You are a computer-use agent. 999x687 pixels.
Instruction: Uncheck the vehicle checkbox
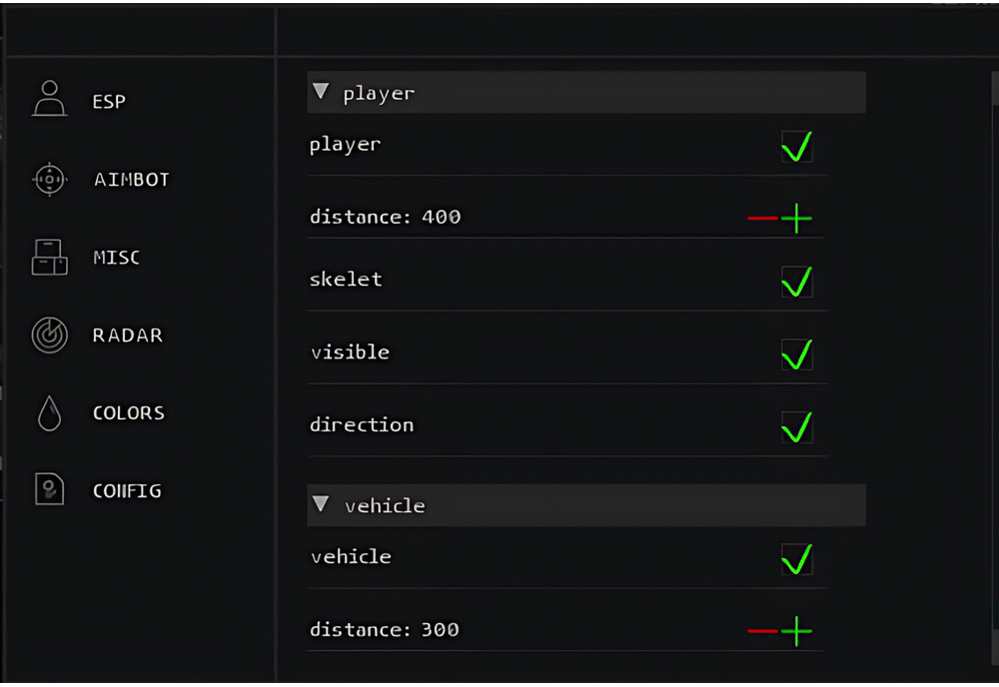click(797, 559)
